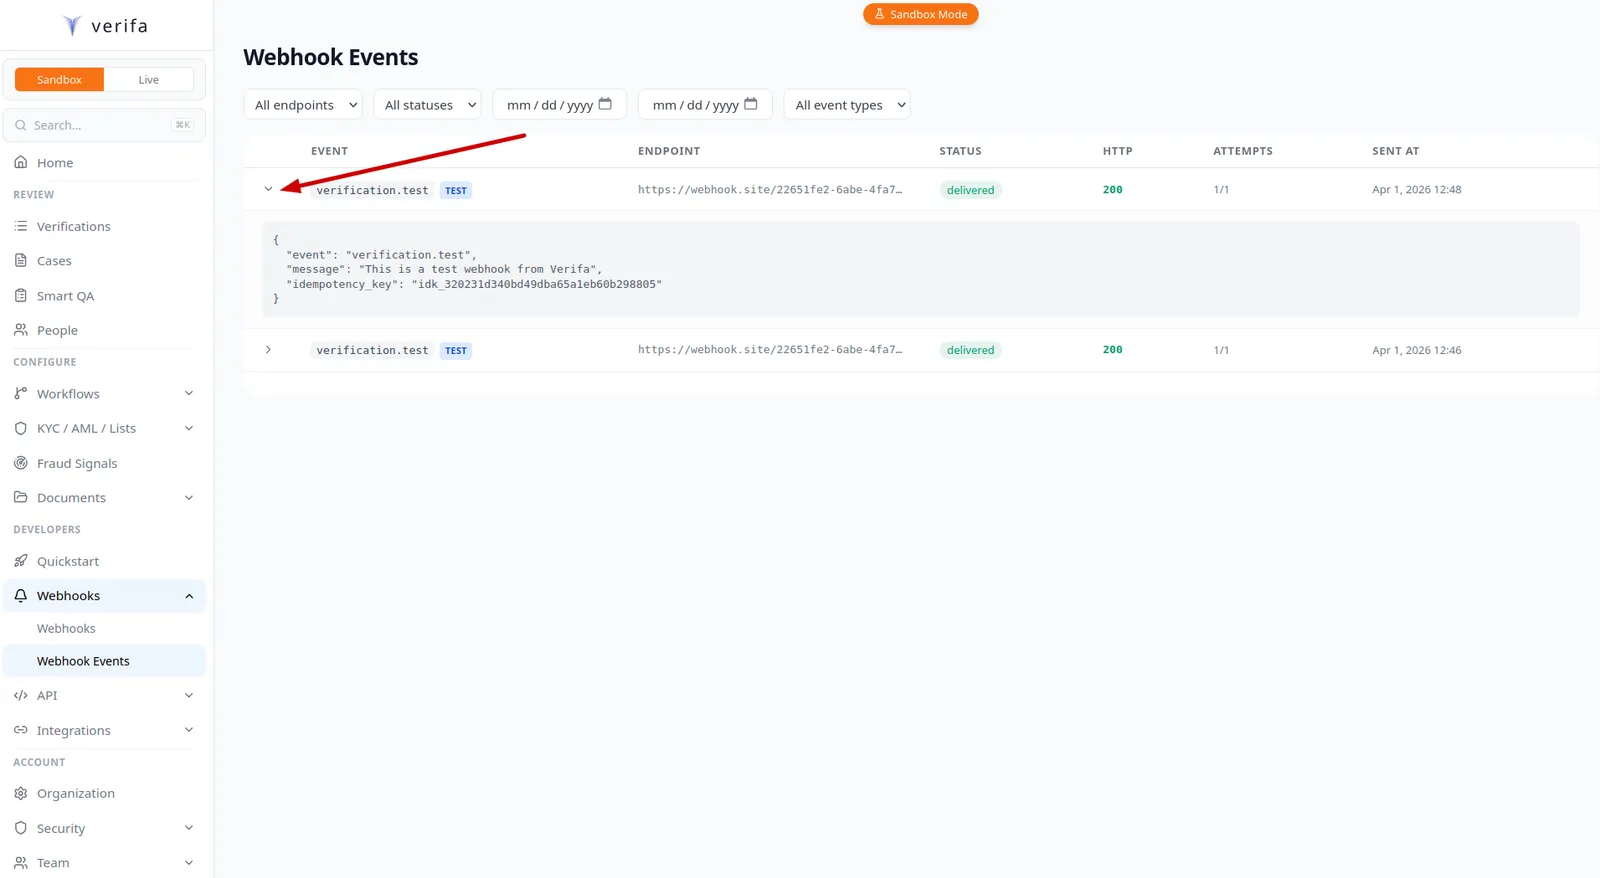1600x878 pixels.
Task: Open Verifications page
Action: pos(104,226)
